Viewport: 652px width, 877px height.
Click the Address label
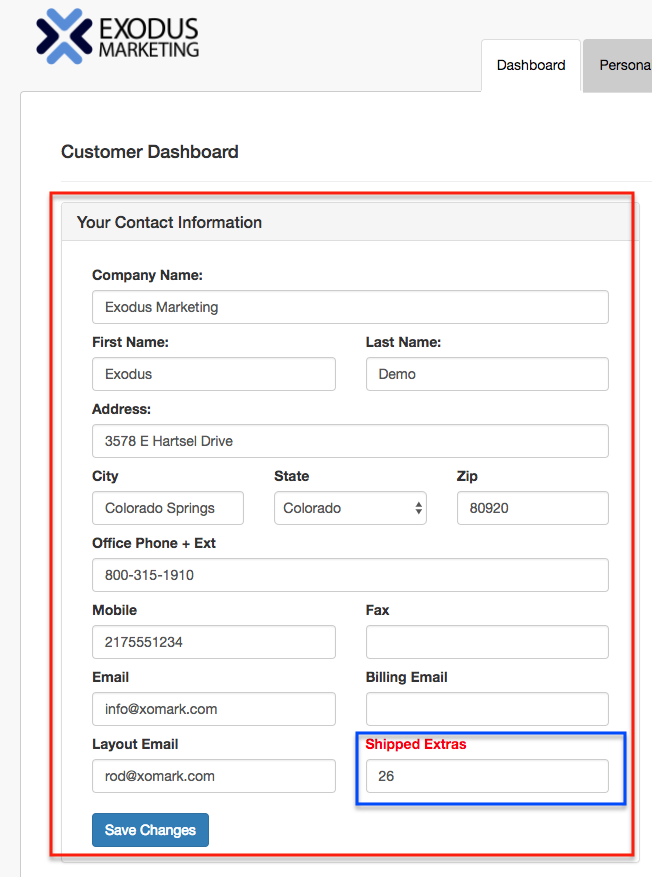click(121, 409)
